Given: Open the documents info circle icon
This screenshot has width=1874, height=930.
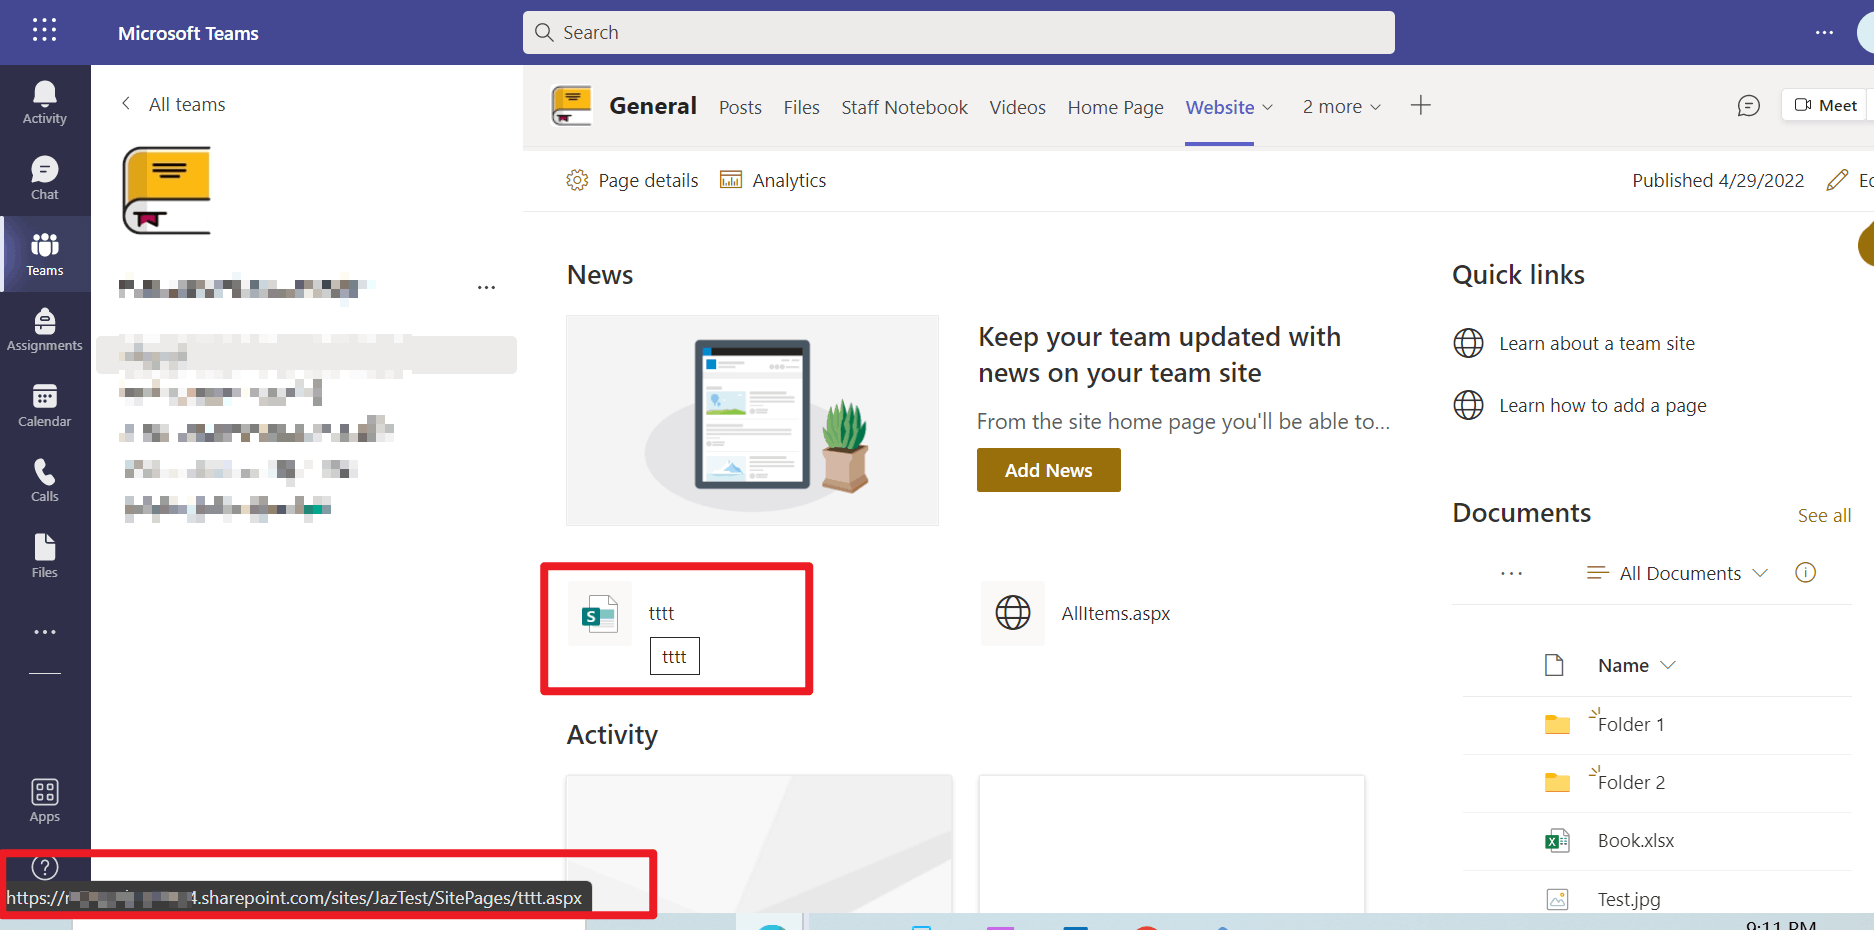Looking at the screenshot, I should coord(1805,572).
